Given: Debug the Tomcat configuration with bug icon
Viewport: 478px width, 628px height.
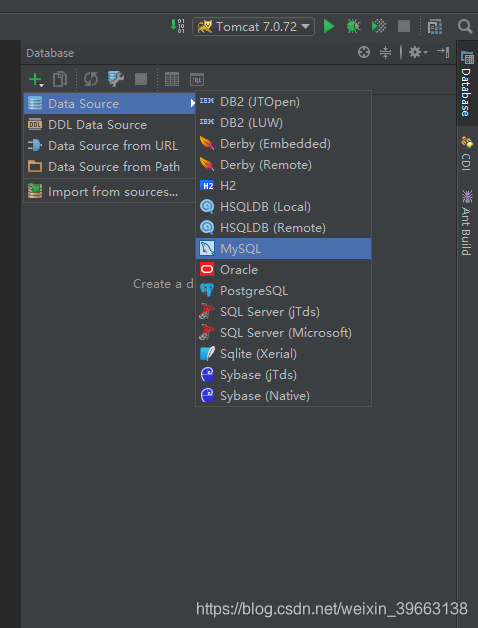Looking at the screenshot, I should 353,26.
